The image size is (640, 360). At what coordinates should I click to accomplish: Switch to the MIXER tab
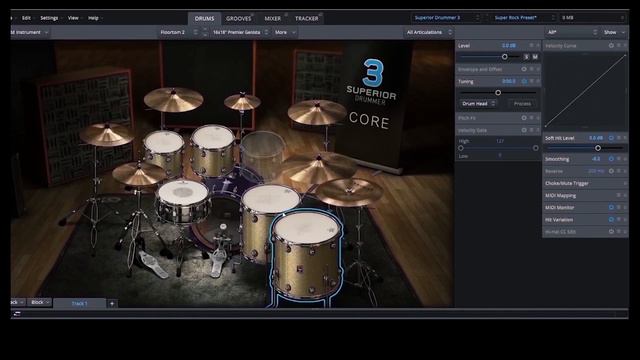tap(273, 18)
